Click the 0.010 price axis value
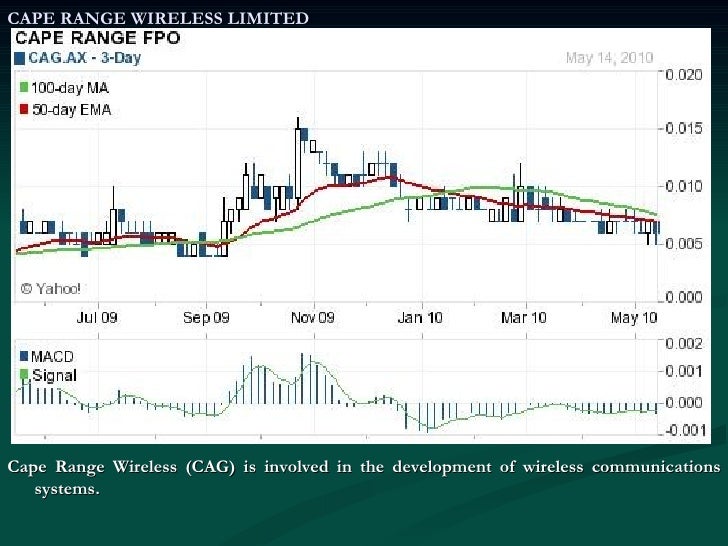Viewport: 728px width, 546px height. point(684,186)
